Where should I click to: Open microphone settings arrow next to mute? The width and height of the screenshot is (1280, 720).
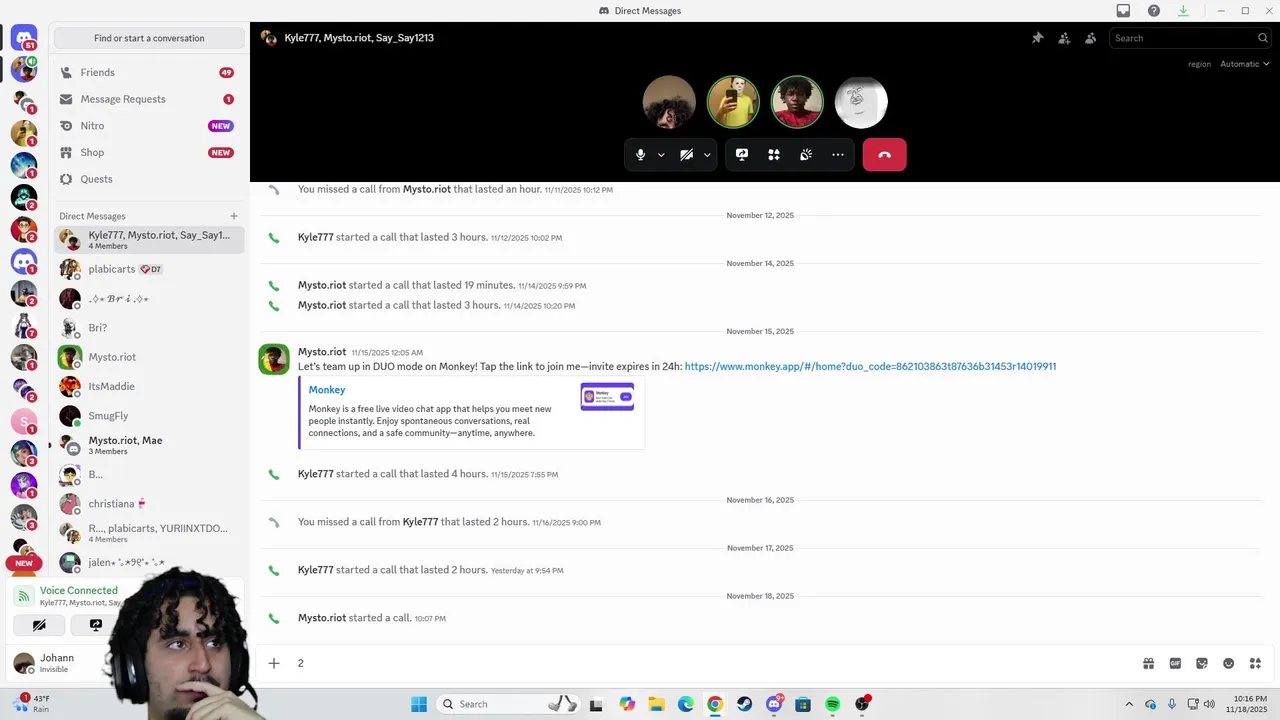(x=661, y=155)
